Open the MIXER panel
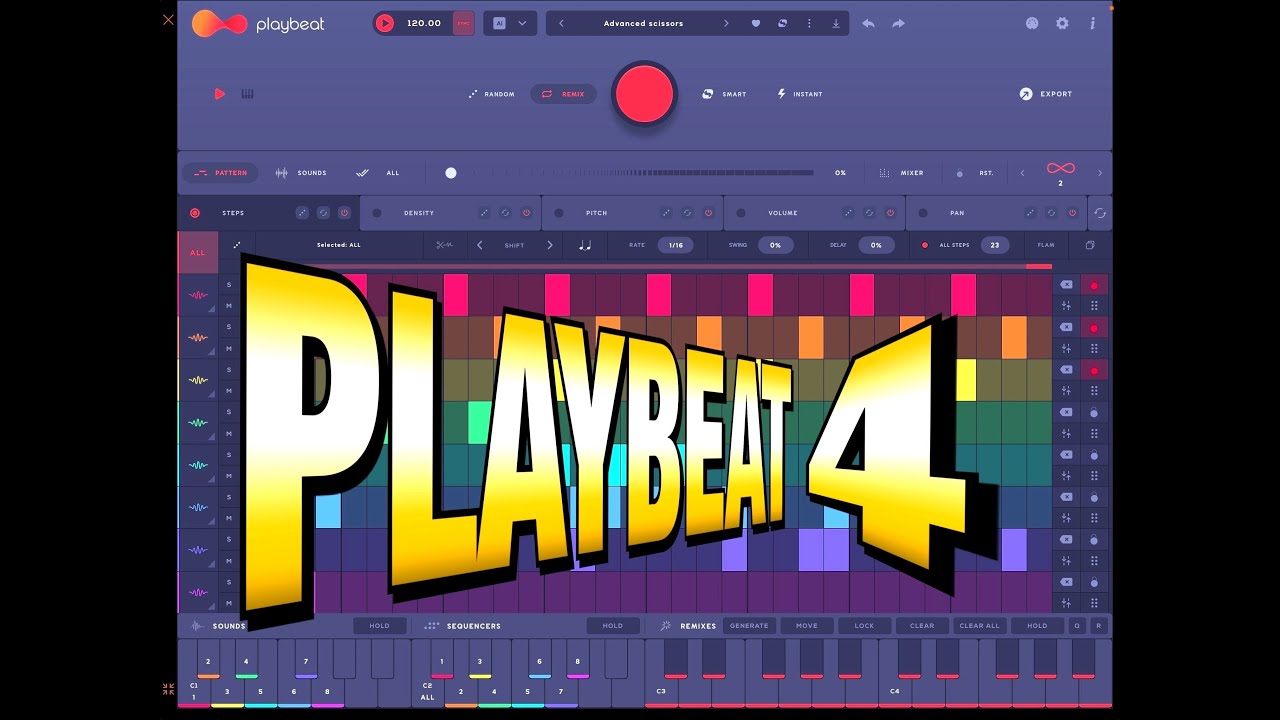Image resolution: width=1280 pixels, height=720 pixels. pyautogui.click(x=901, y=173)
